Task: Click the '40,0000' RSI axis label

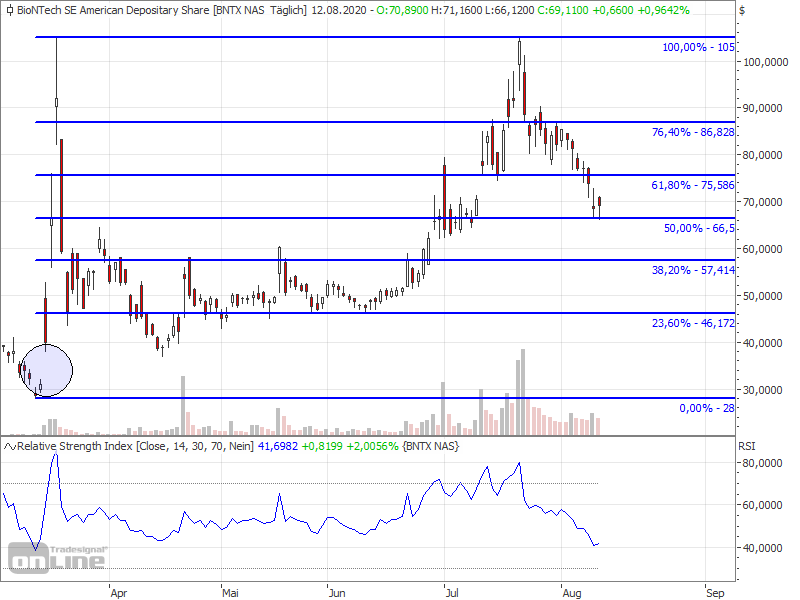Action: tap(763, 548)
